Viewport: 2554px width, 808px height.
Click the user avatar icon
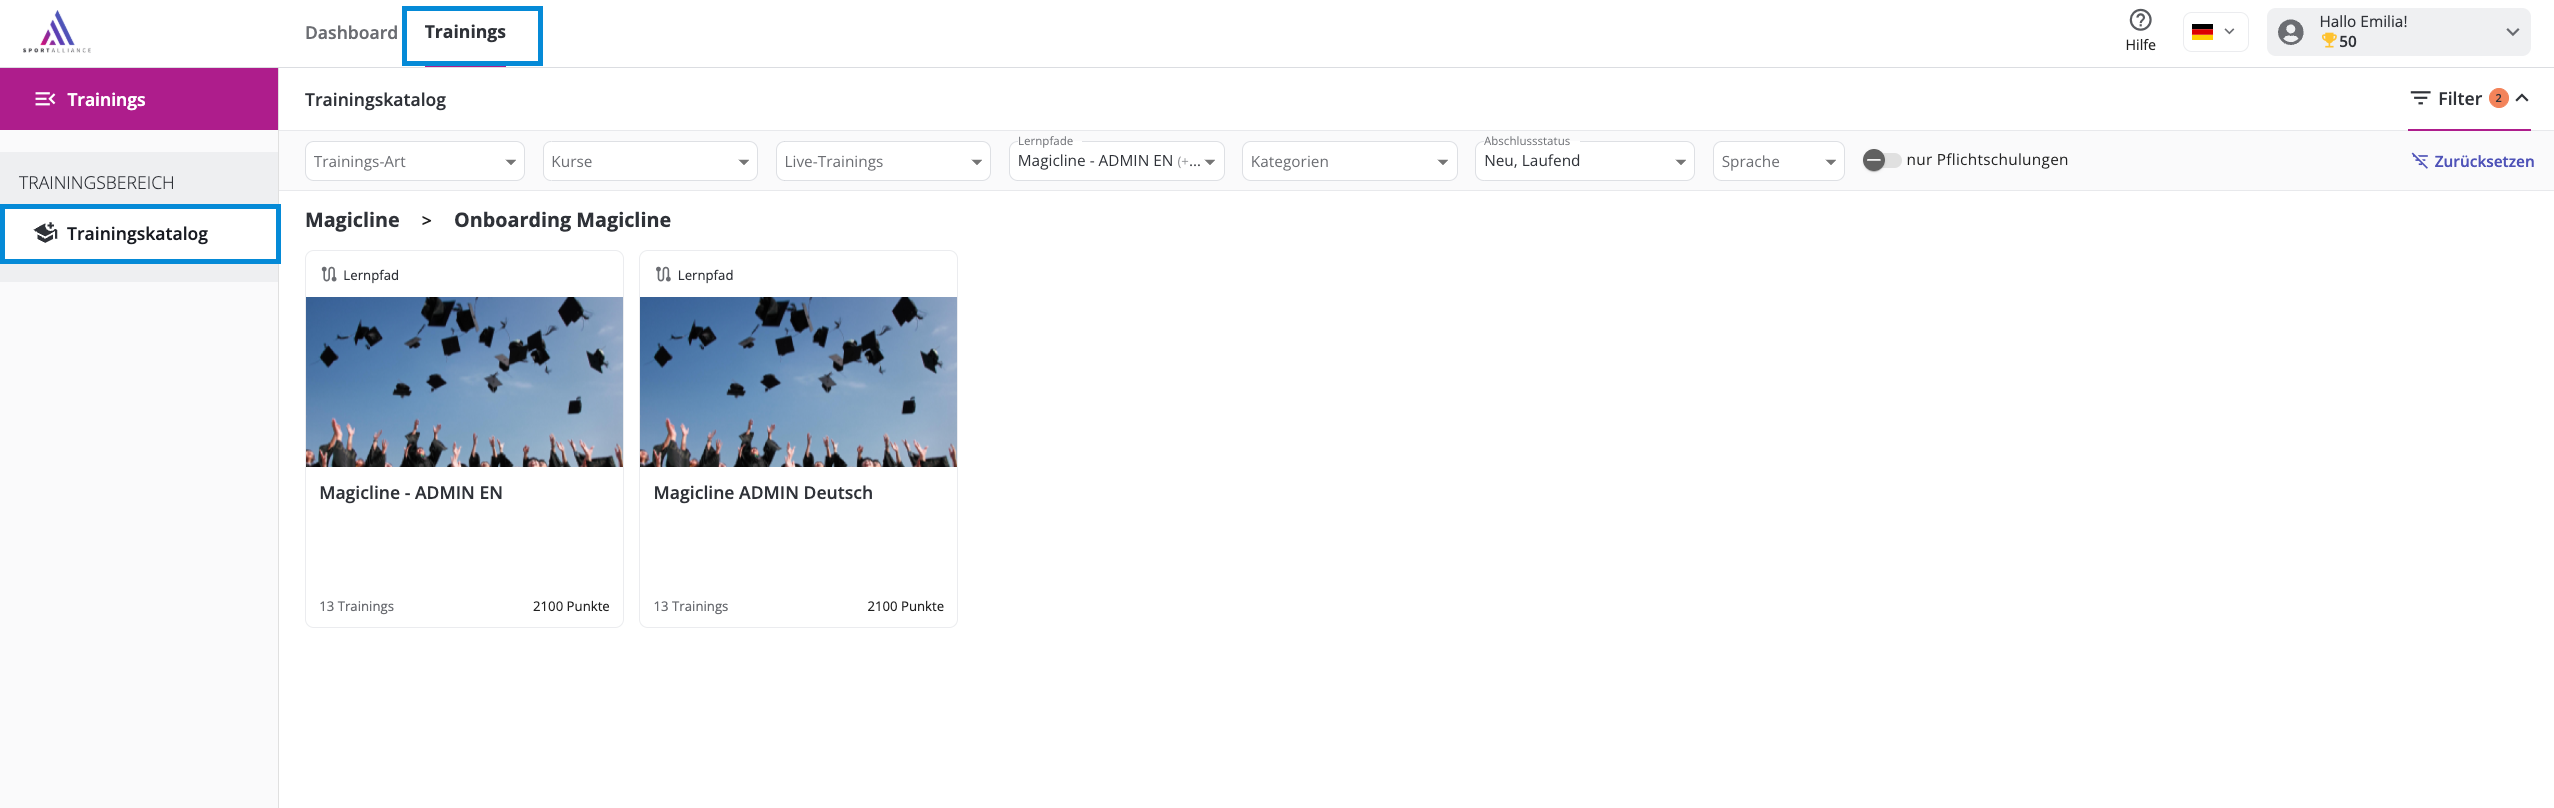[2290, 32]
